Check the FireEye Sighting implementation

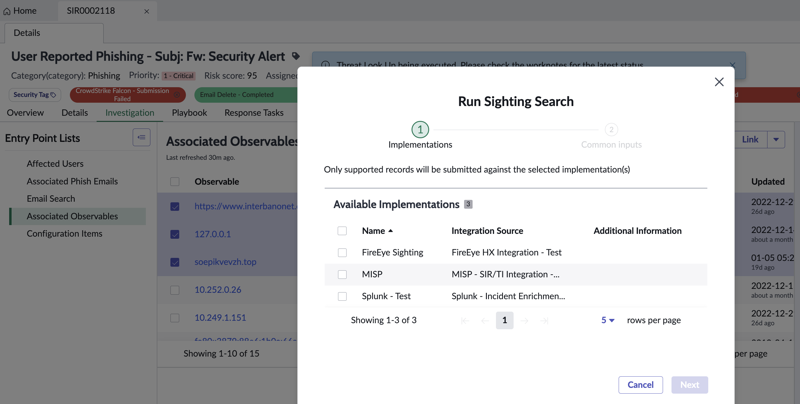pyautogui.click(x=342, y=252)
